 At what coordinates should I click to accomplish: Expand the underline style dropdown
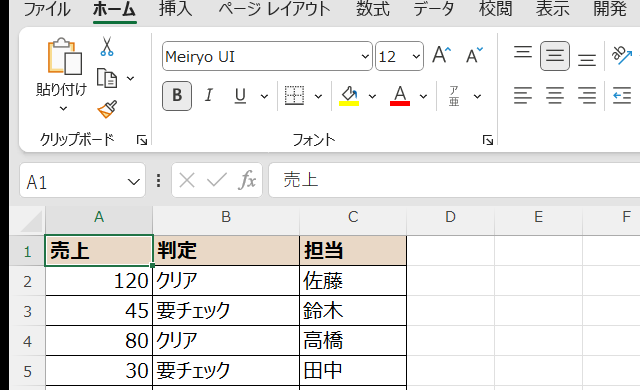pyautogui.click(x=264, y=97)
